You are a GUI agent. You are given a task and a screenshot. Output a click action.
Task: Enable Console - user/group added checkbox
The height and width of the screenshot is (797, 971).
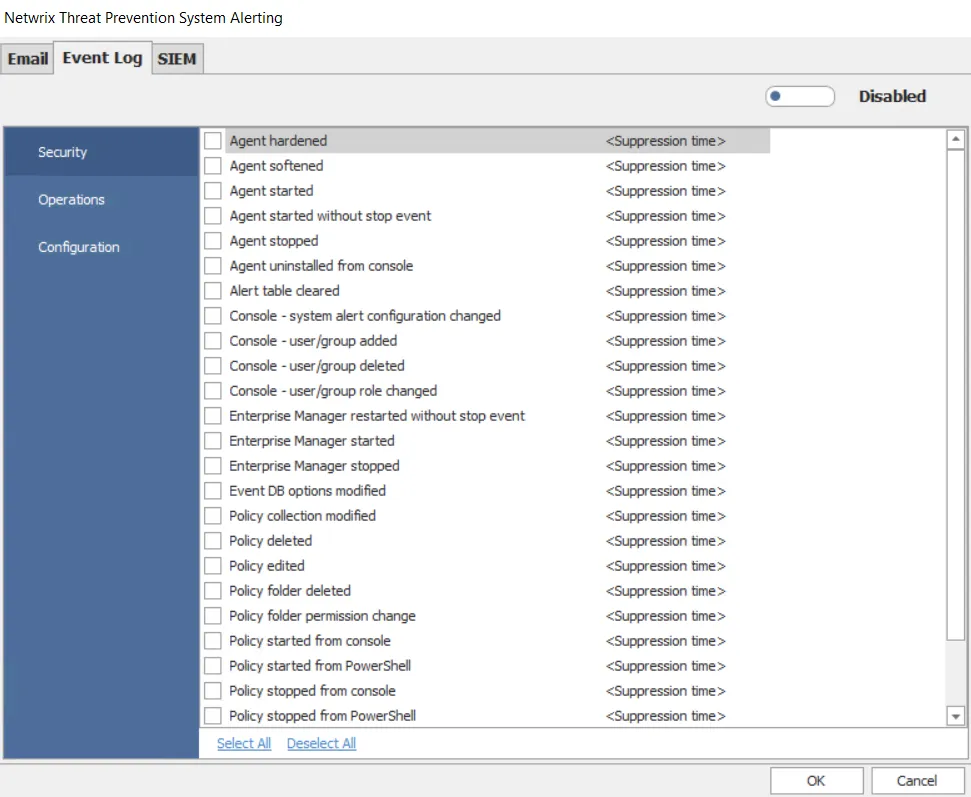click(x=212, y=341)
